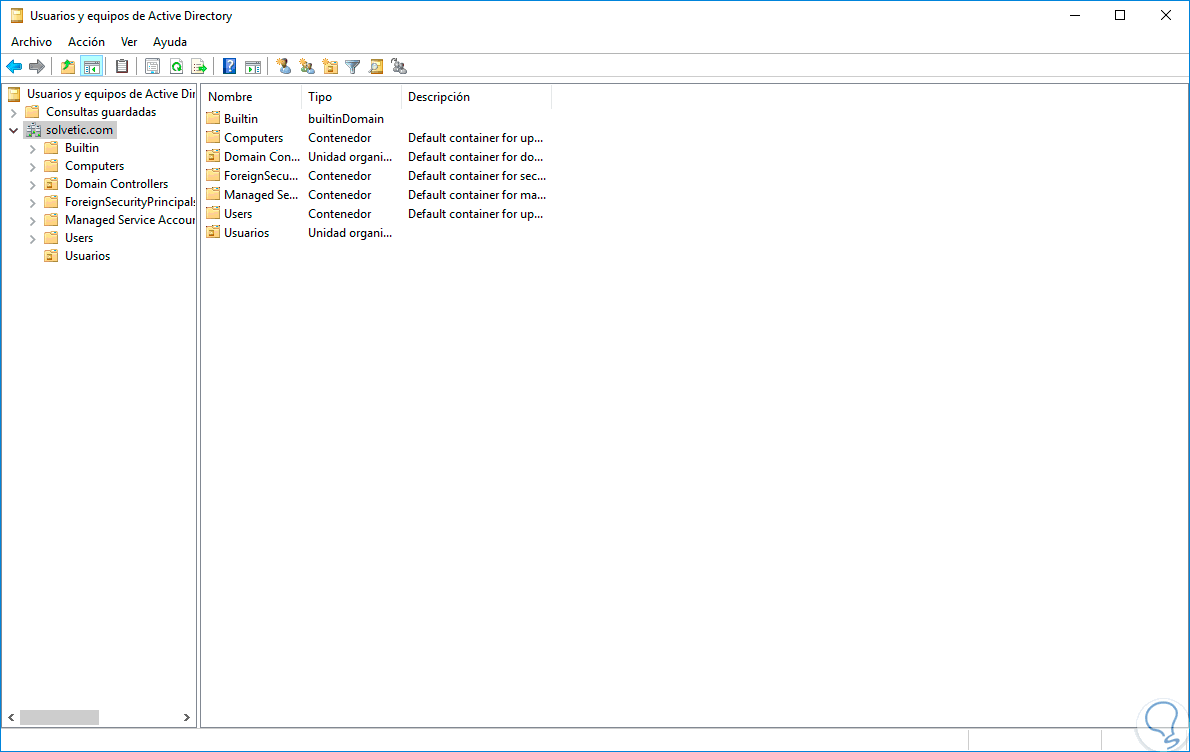Click the clipboard paste toolbar icon
This screenshot has width=1190, height=752.
coord(121,67)
